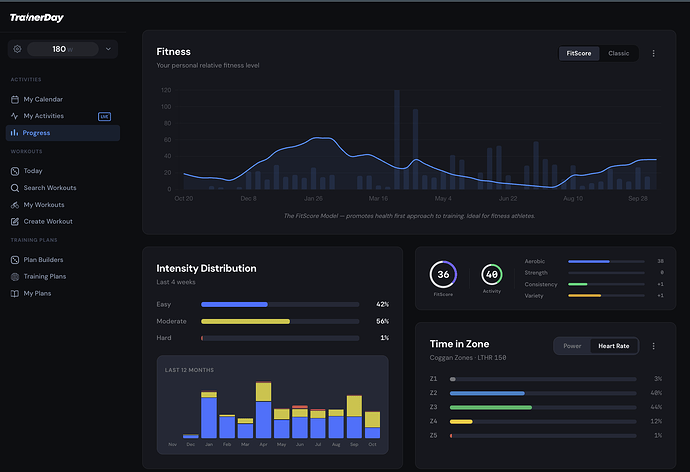Open Fitness card three-dot menu
Image resolution: width=690 pixels, height=472 pixels.
pyautogui.click(x=653, y=53)
